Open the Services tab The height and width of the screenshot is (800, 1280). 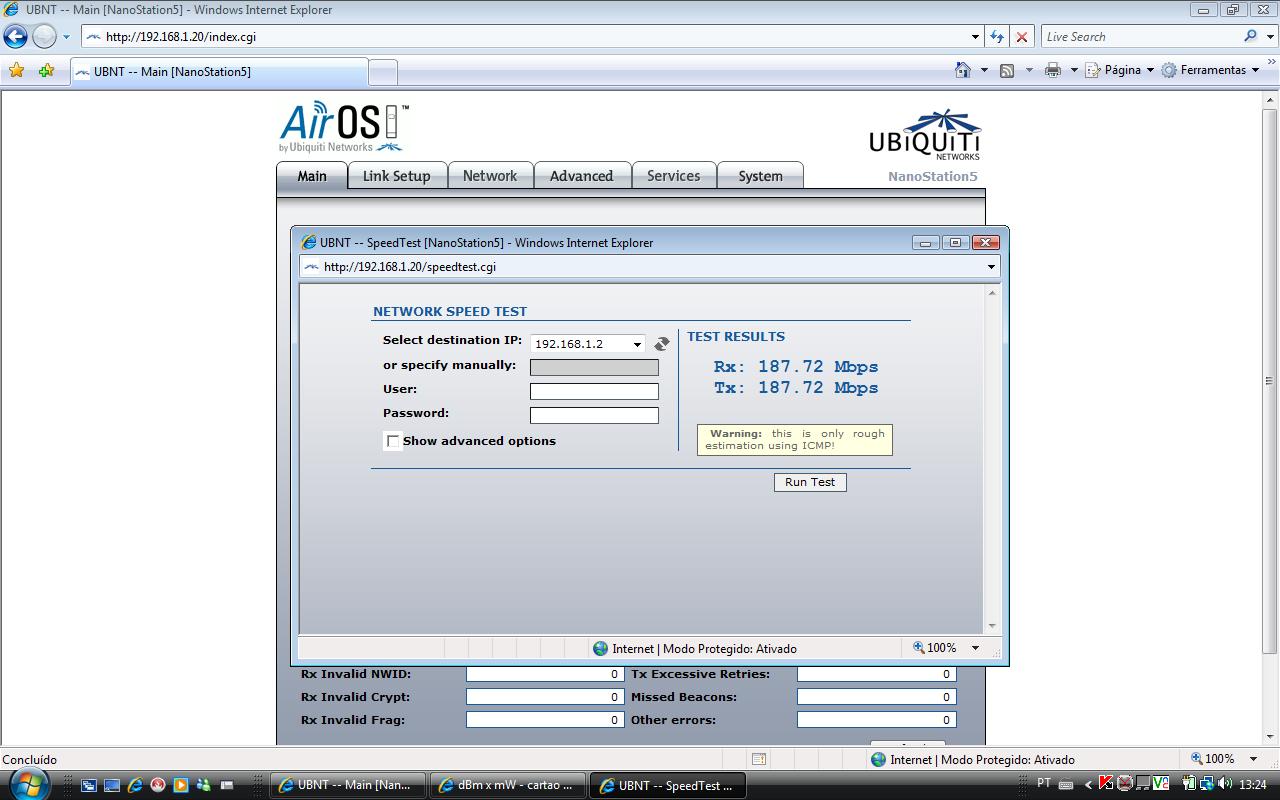(x=673, y=176)
